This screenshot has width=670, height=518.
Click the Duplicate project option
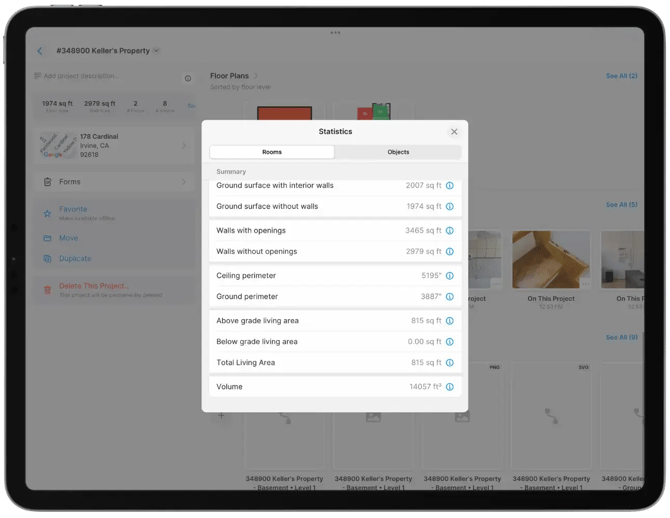pyautogui.click(x=75, y=259)
